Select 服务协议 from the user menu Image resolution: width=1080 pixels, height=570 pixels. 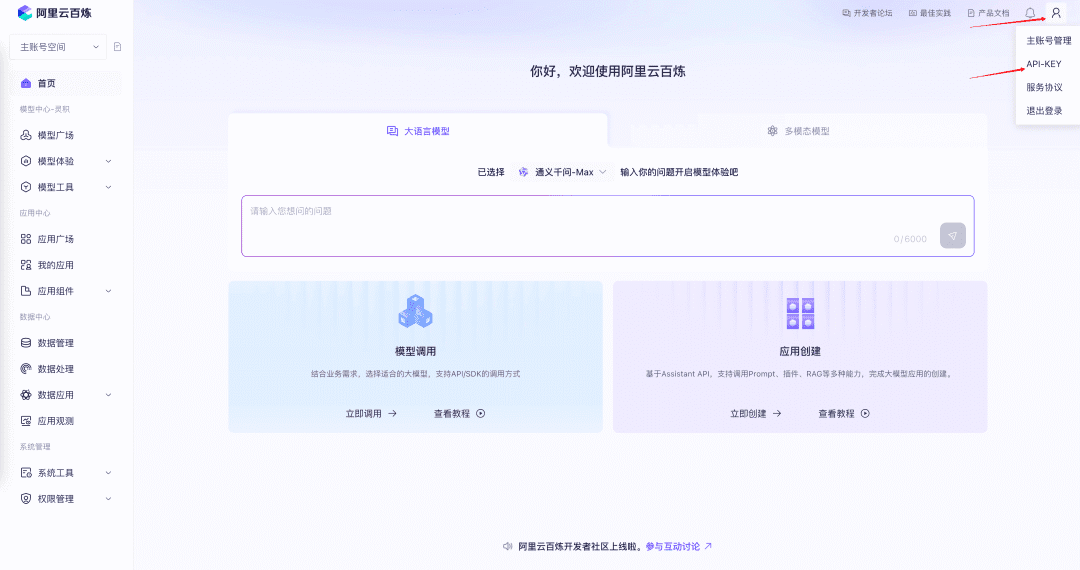click(1044, 87)
